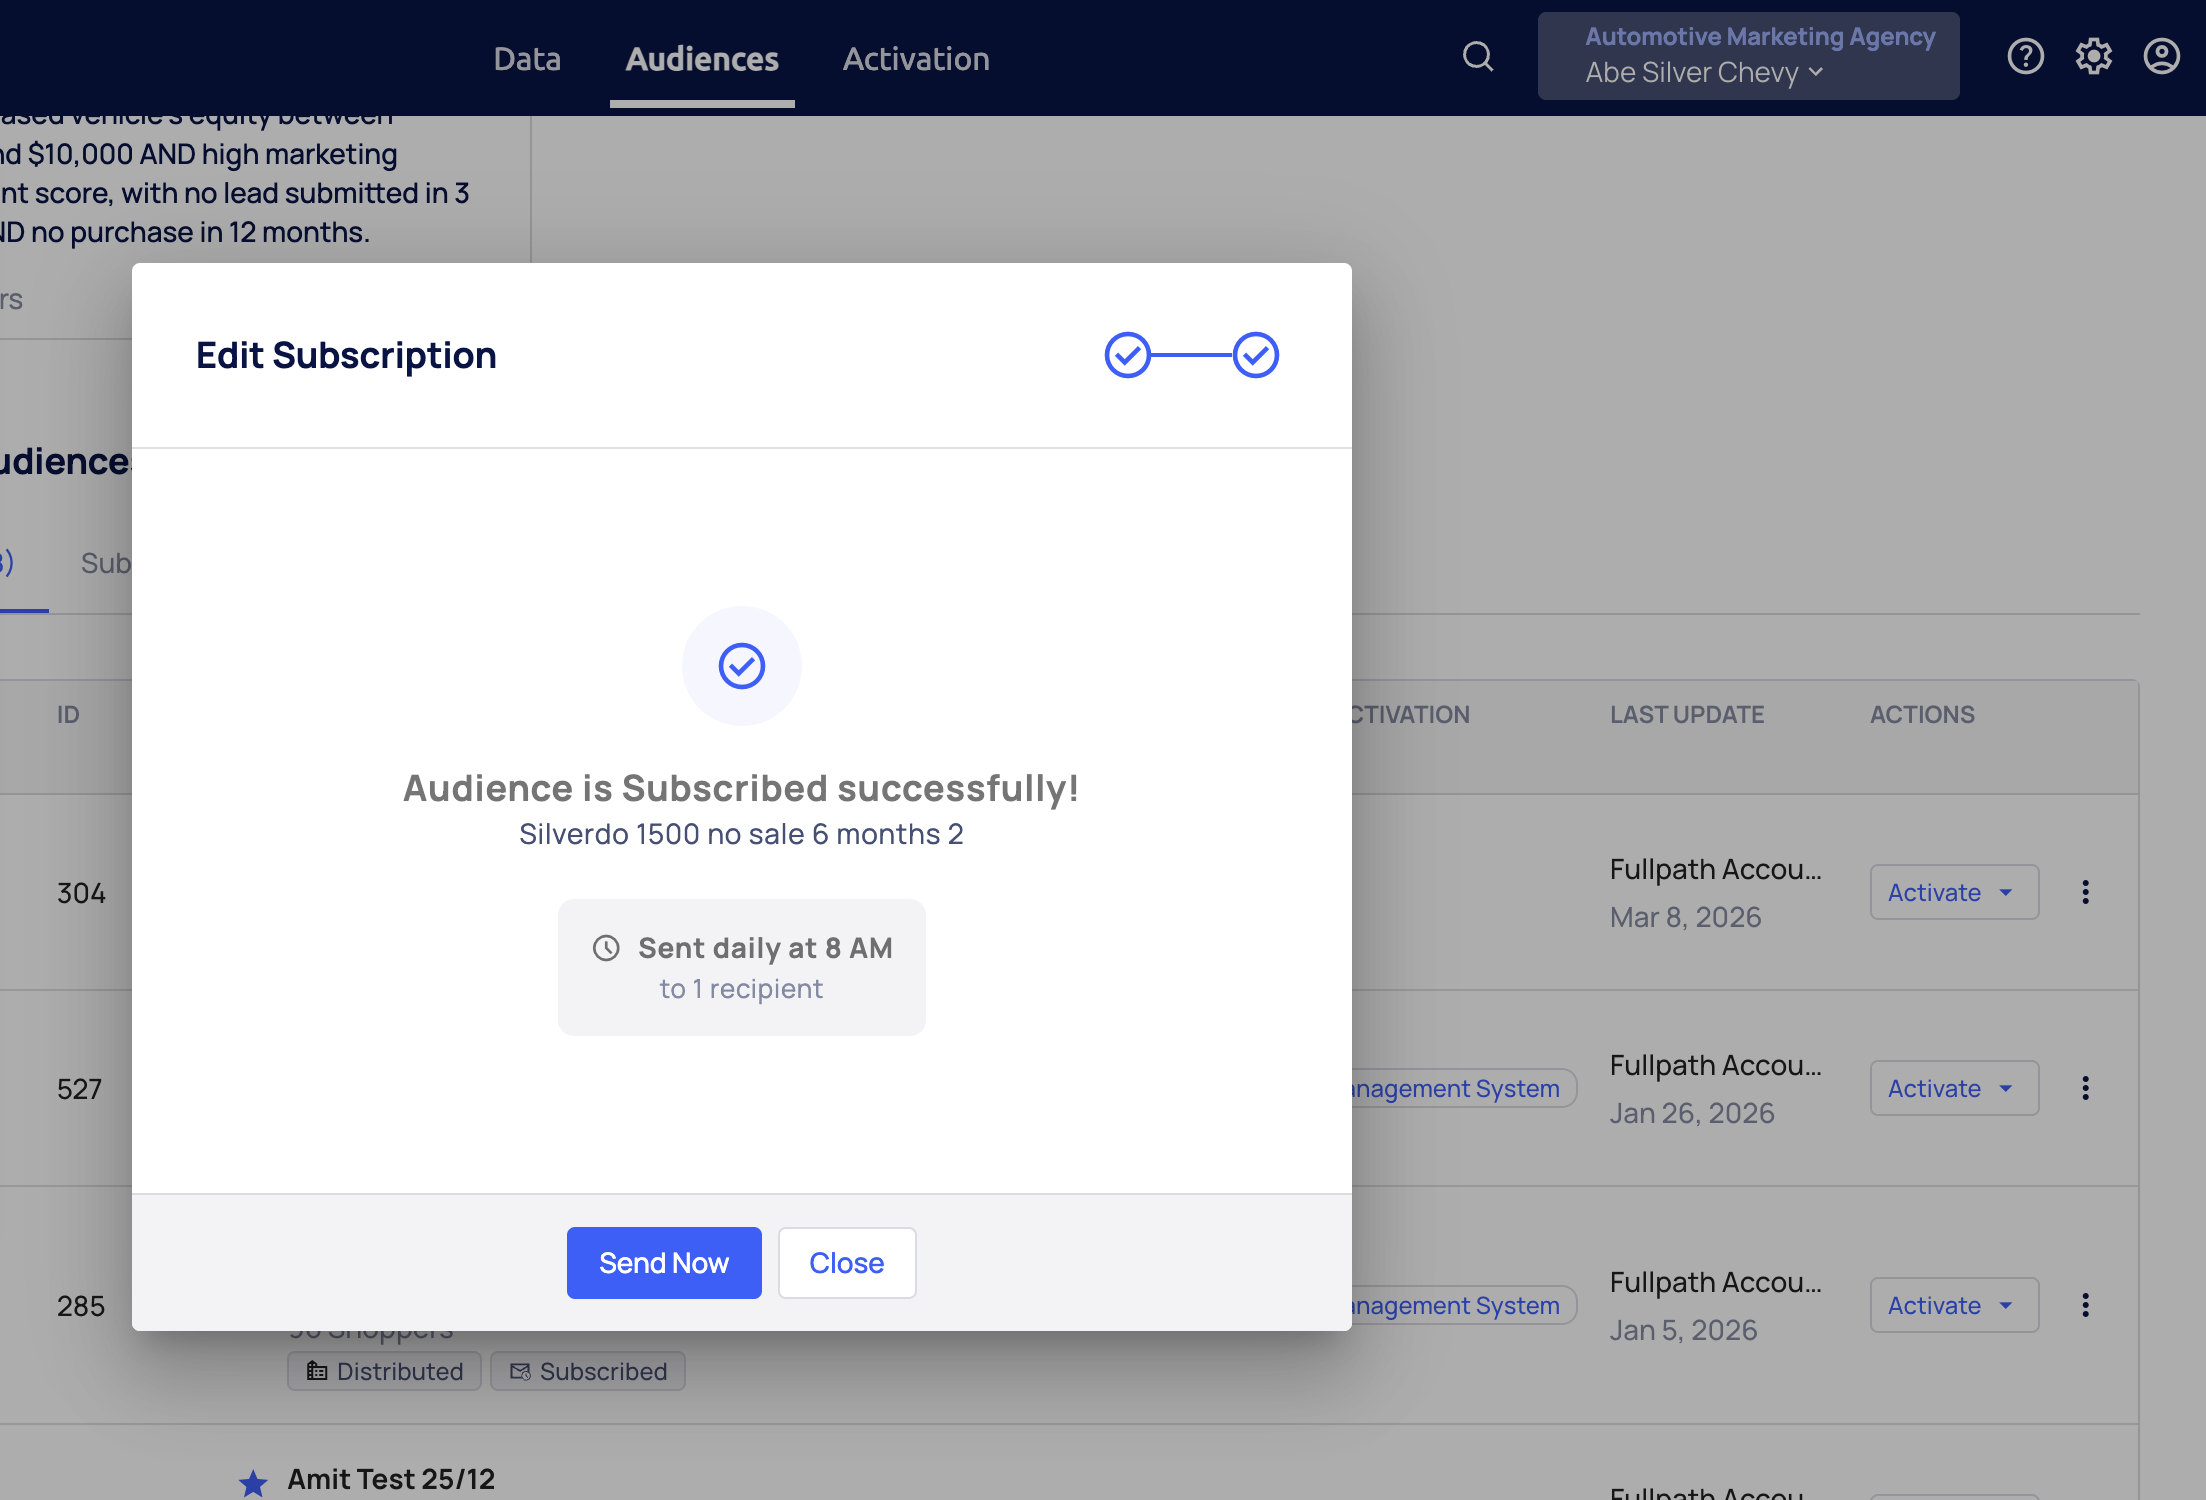Click the Amit Test 25/12 audience name
The image size is (2206, 1500).
click(391, 1479)
